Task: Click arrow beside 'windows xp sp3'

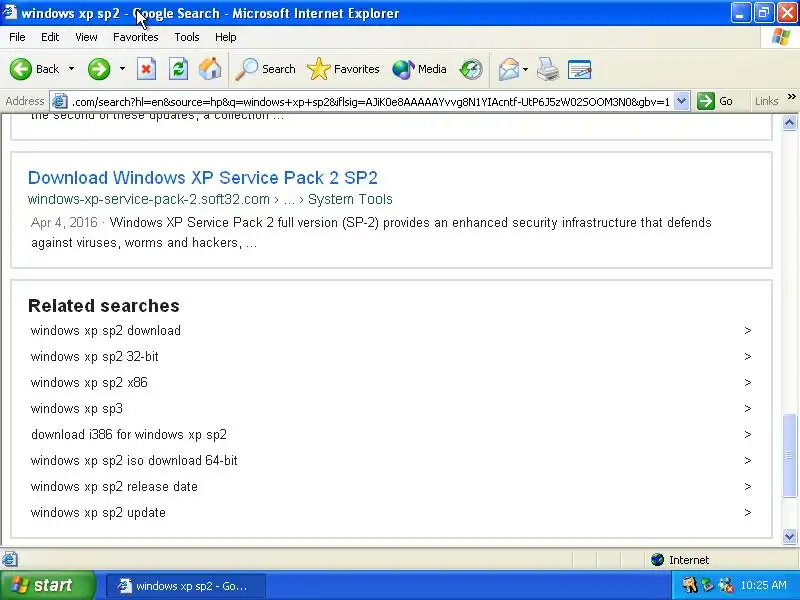Action: click(x=747, y=409)
